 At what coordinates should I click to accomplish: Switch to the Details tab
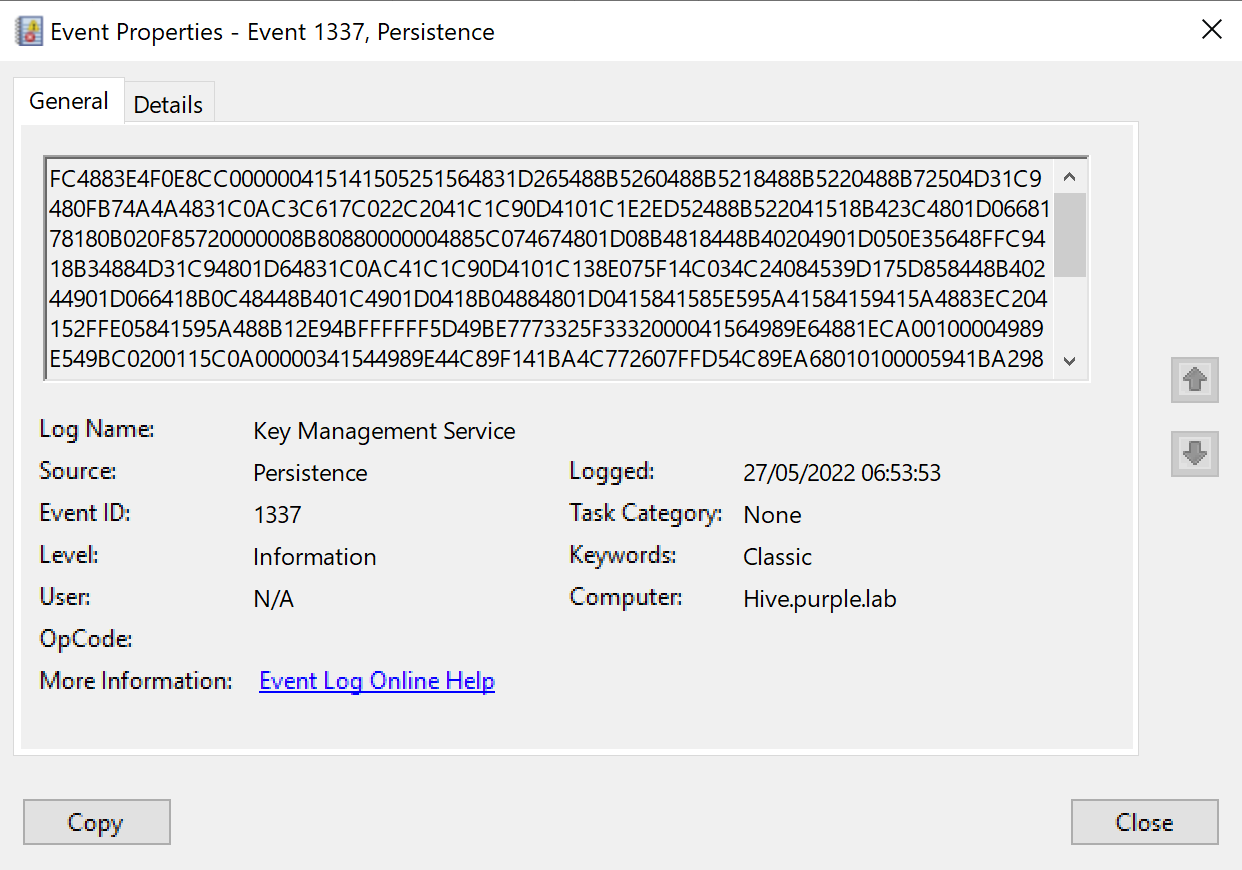(x=168, y=105)
